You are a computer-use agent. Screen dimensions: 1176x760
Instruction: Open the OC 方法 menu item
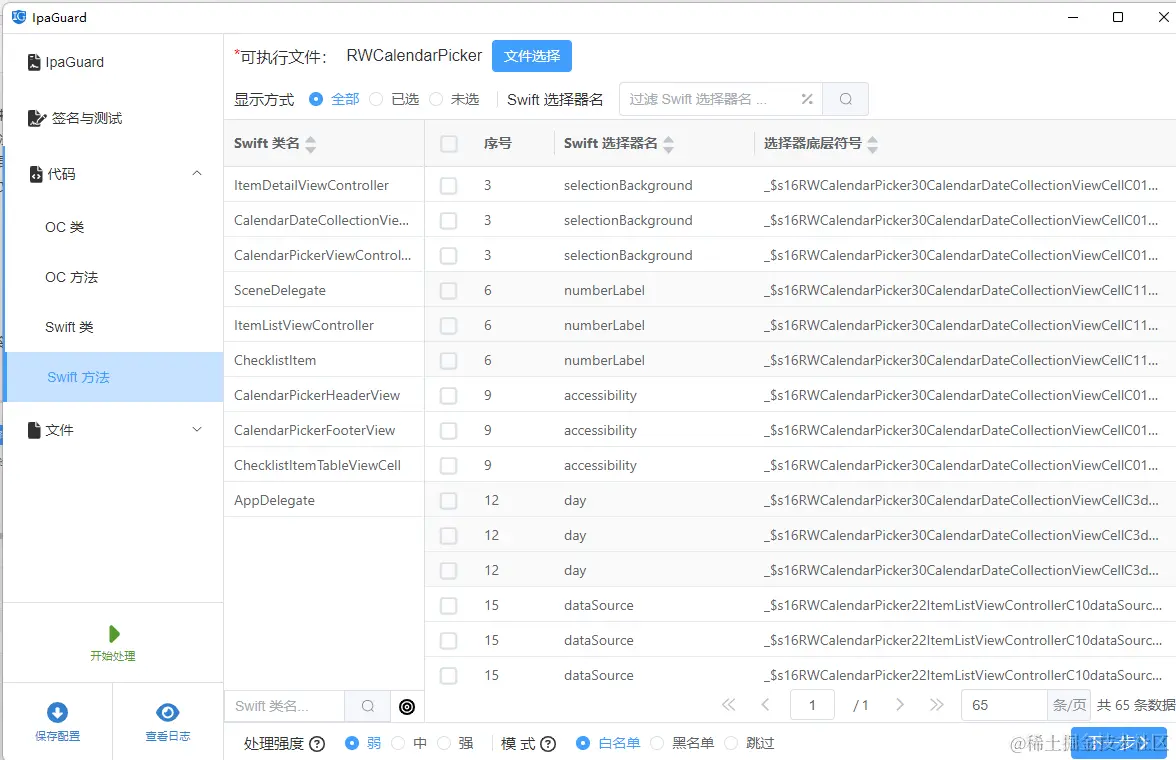[x=71, y=277]
